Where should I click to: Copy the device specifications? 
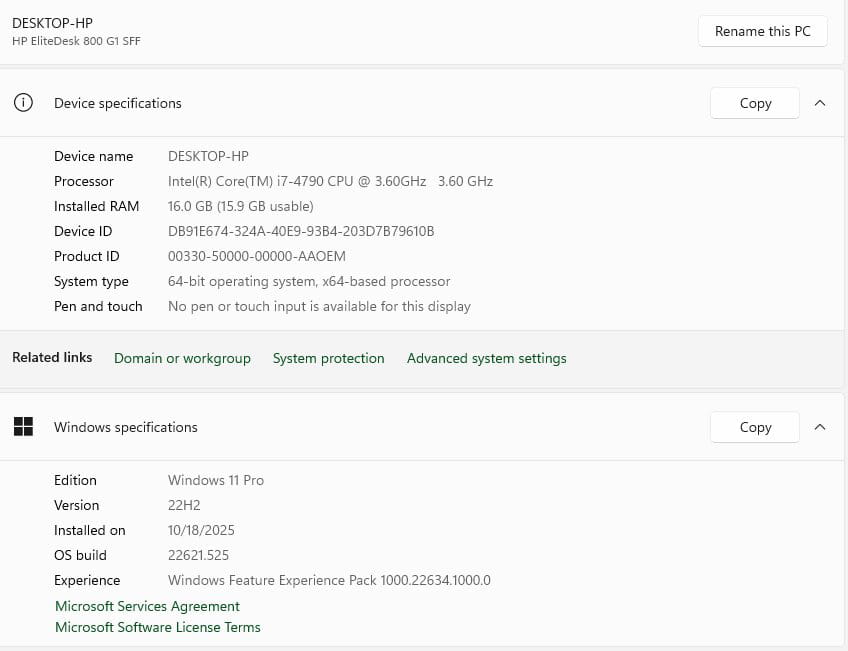pos(755,103)
